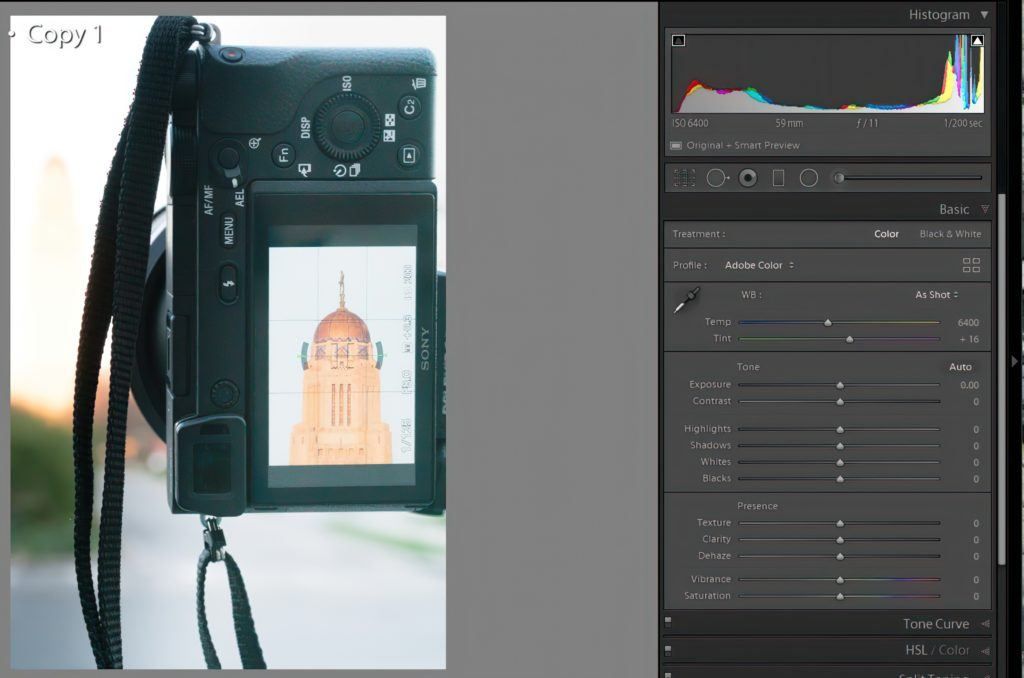Viewport: 1024px width, 678px height.
Task: Select the Graduated Filter tool
Action: (x=778, y=178)
